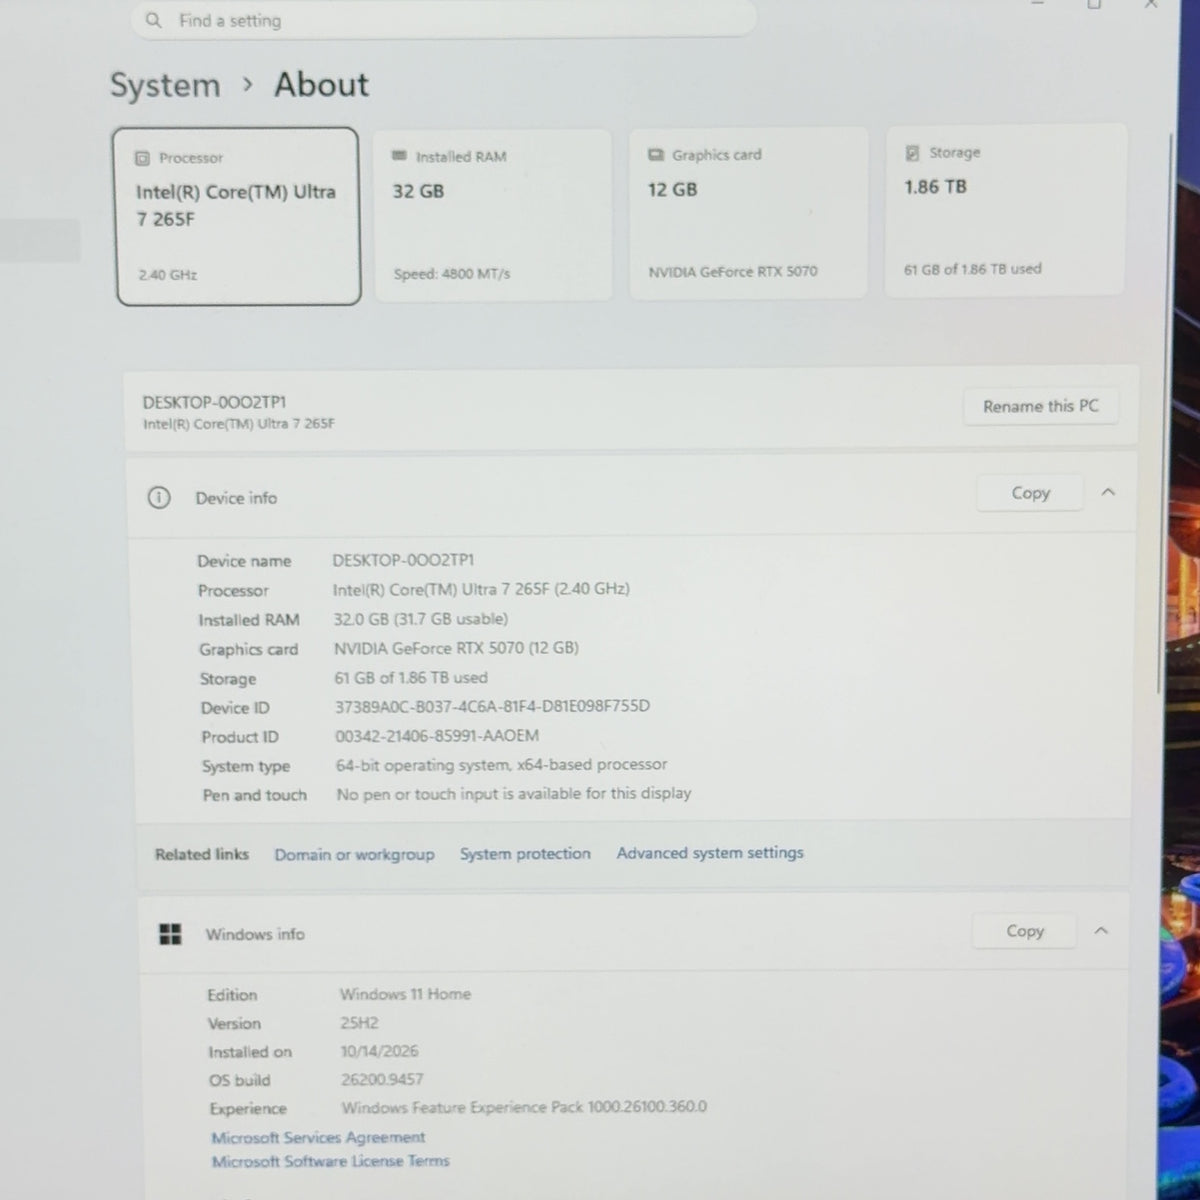Screen dimensions: 1200x1200
Task: Focus the Find a setting search box
Action: click(x=443, y=19)
